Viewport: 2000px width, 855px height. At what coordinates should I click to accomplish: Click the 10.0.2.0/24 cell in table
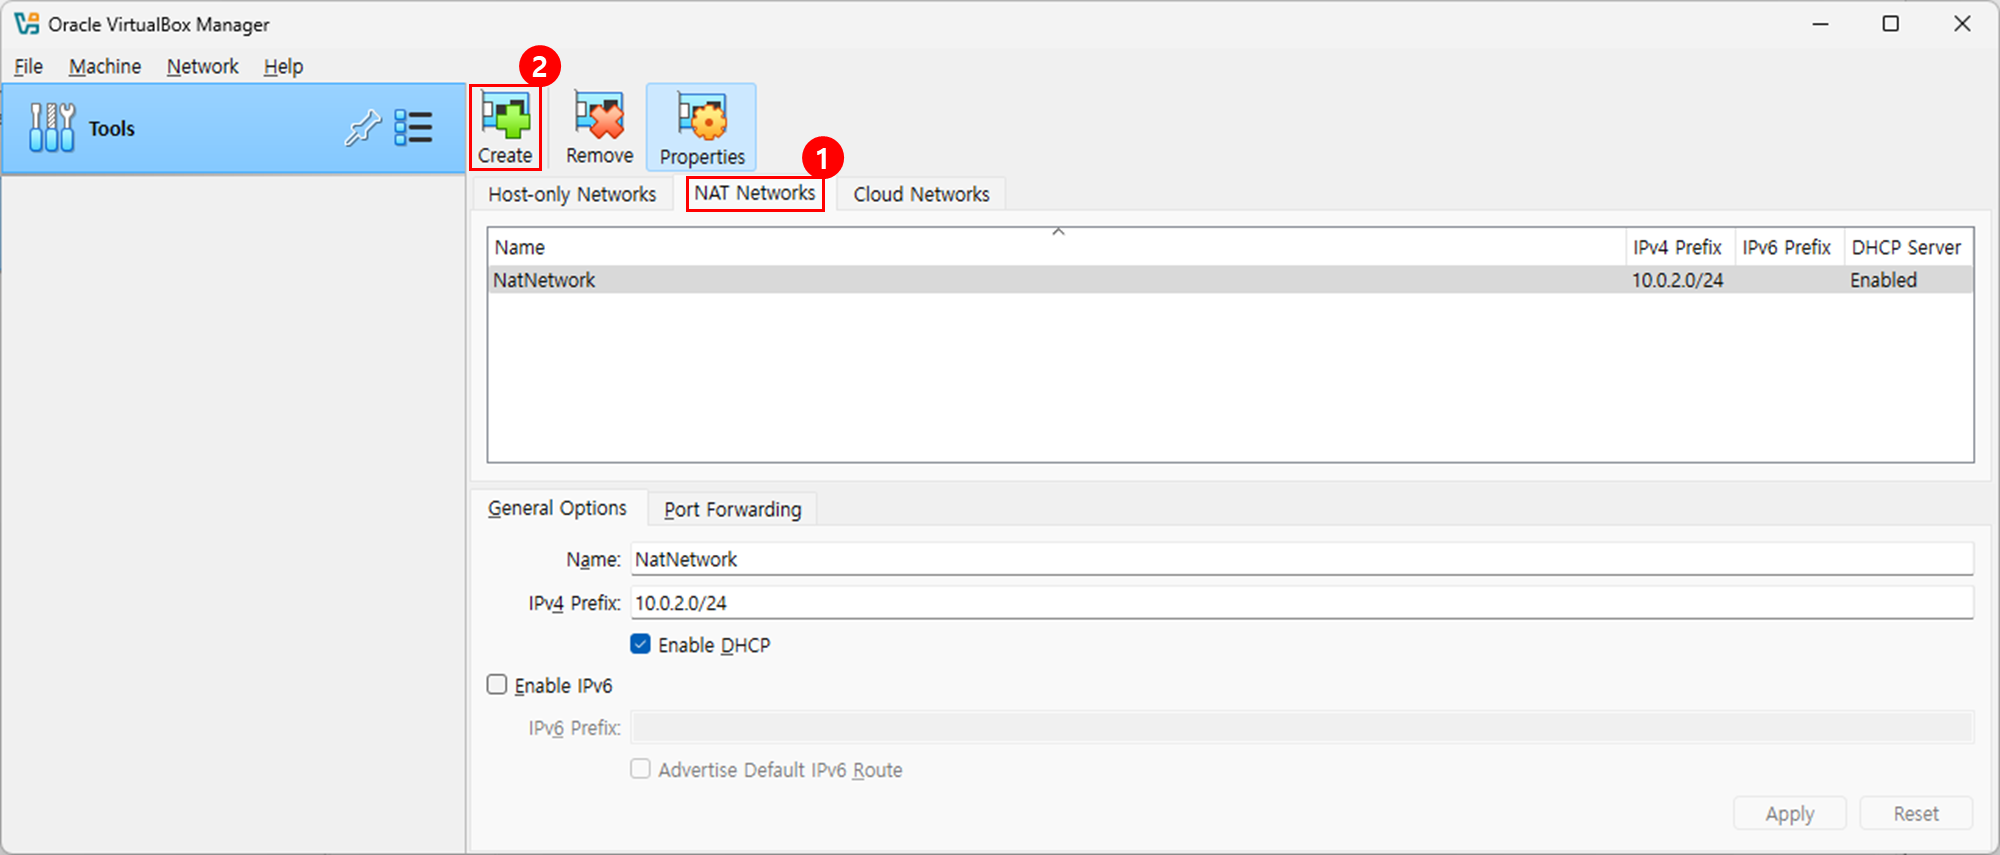click(1678, 280)
